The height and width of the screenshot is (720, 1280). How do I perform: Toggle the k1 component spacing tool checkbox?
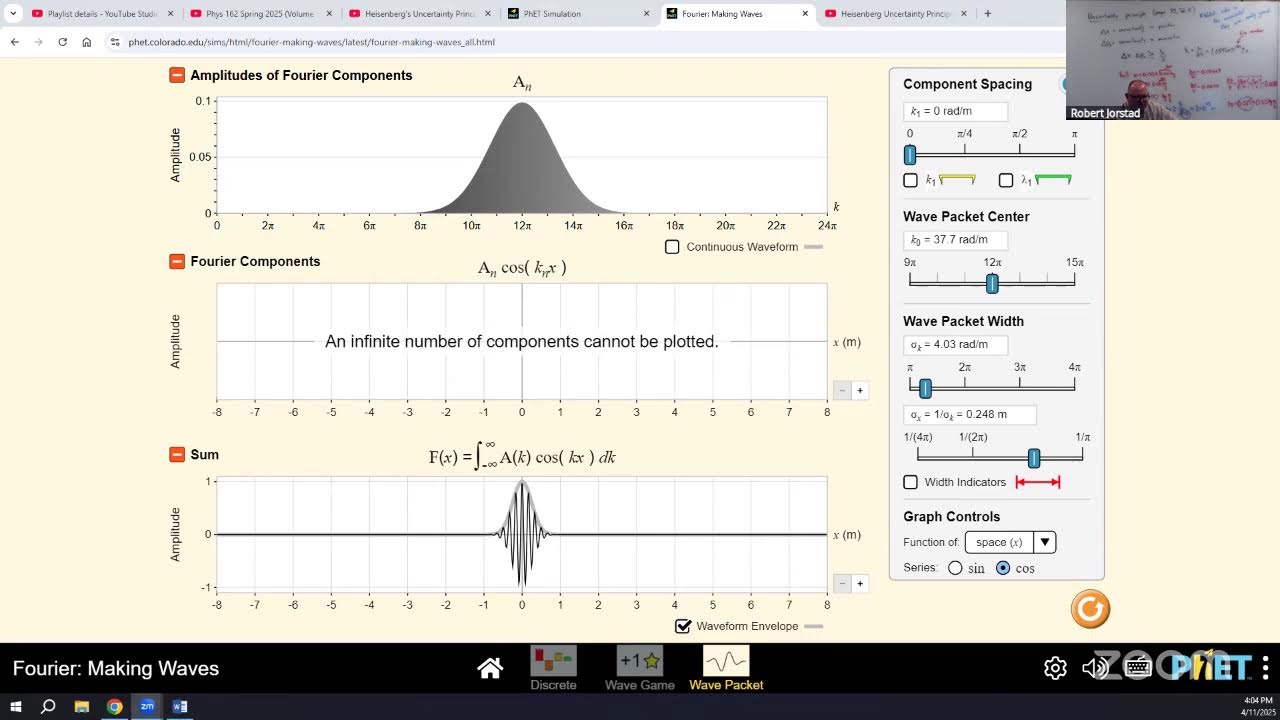pos(910,180)
